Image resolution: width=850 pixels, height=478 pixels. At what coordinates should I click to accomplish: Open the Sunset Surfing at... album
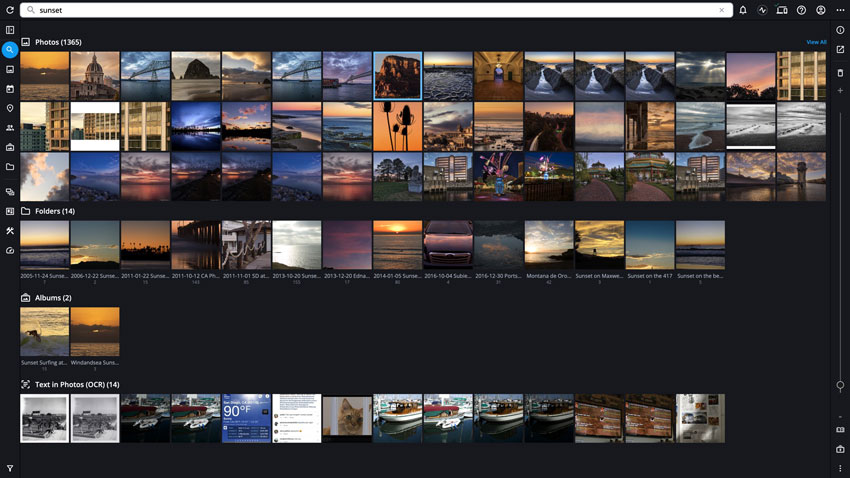pyautogui.click(x=44, y=332)
